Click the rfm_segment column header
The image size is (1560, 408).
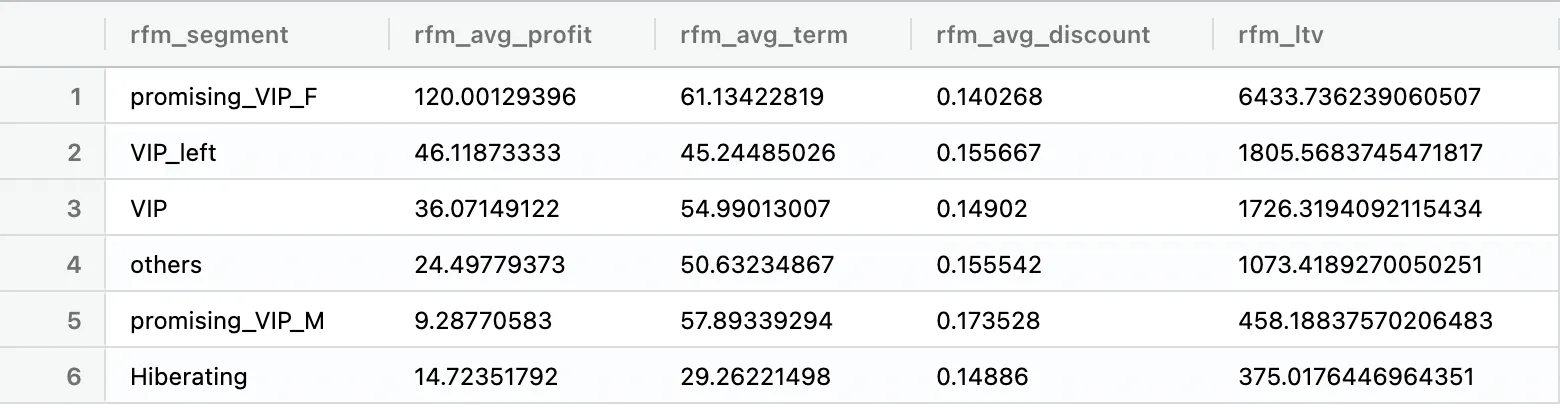(209, 35)
